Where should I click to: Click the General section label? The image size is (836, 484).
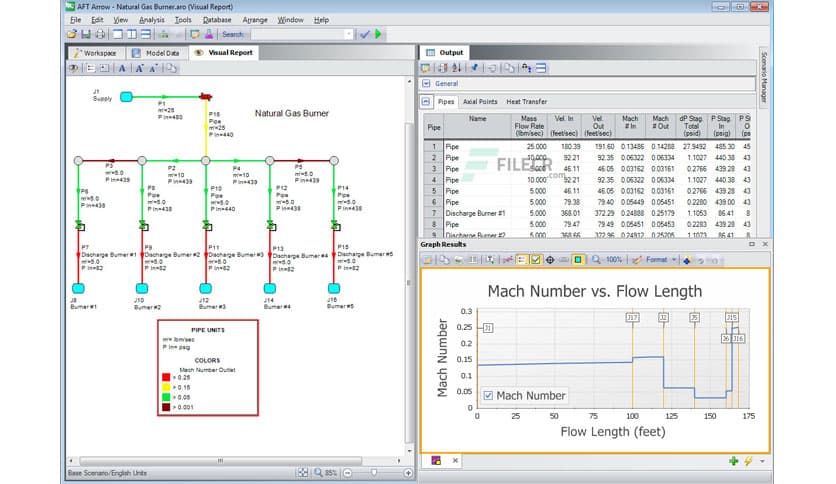coord(446,84)
